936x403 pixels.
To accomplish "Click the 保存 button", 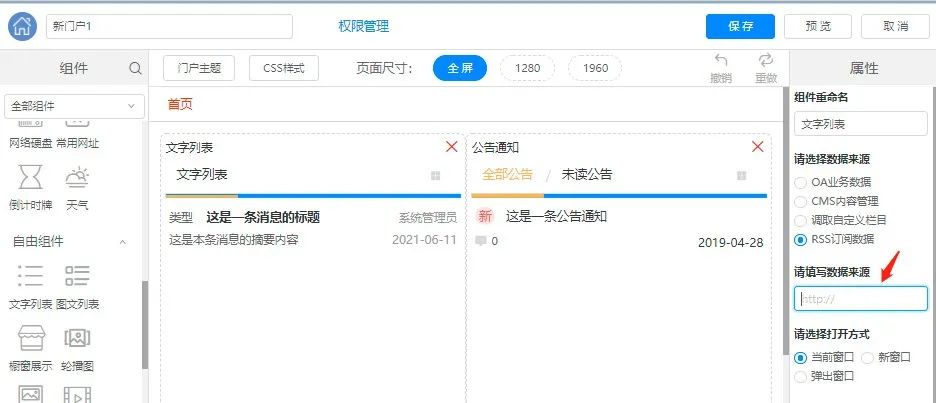I will click(x=740, y=26).
